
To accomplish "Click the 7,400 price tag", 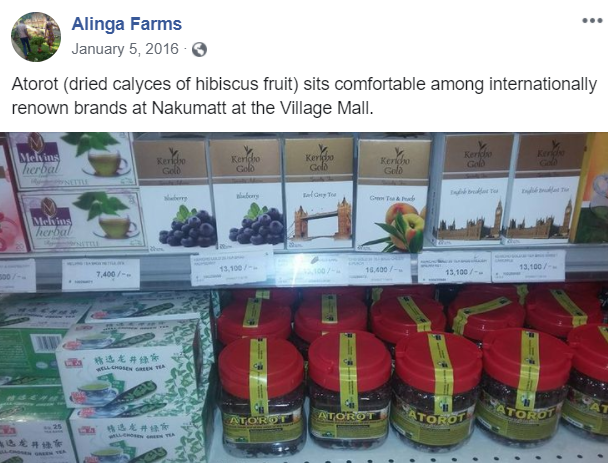I will pos(101,274).
